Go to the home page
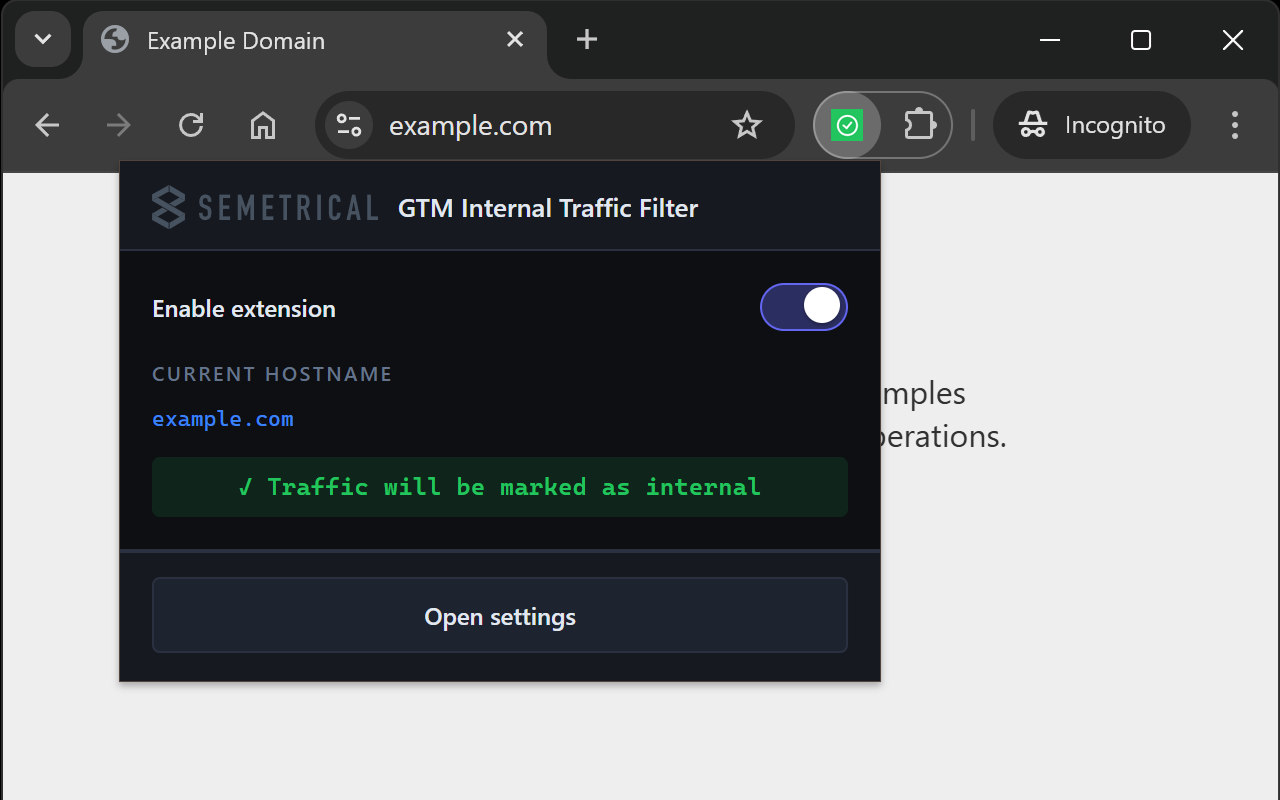The image size is (1280, 800). coord(263,125)
